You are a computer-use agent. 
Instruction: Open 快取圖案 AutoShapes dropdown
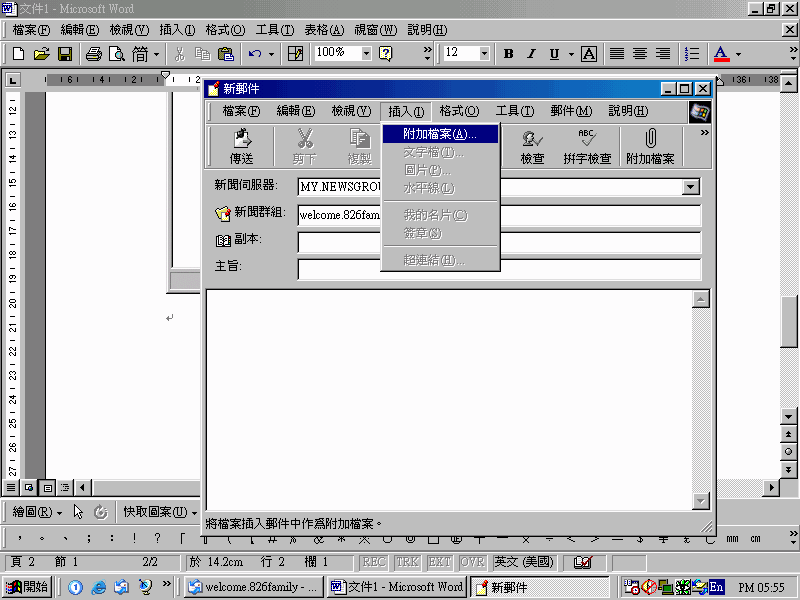pos(160,512)
